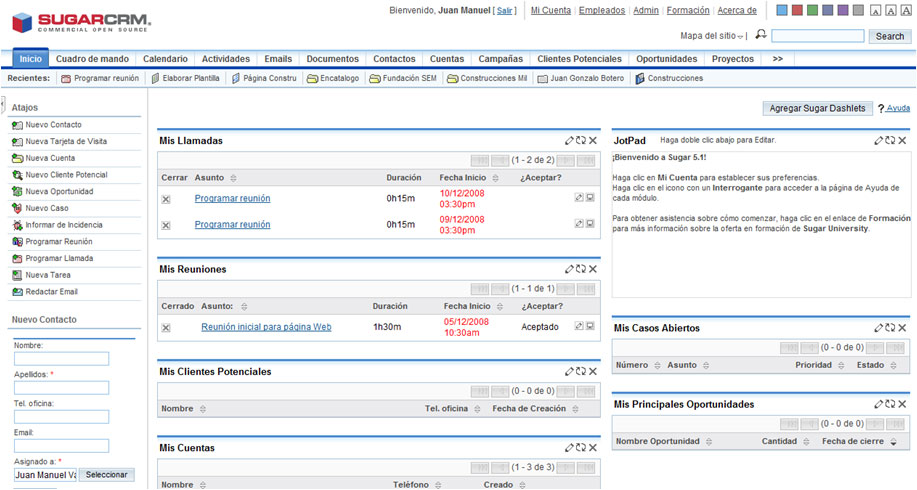Viewport: 917px width, 490px height.
Task: Open the Reunión inicial para página Web link
Action: (x=266, y=327)
